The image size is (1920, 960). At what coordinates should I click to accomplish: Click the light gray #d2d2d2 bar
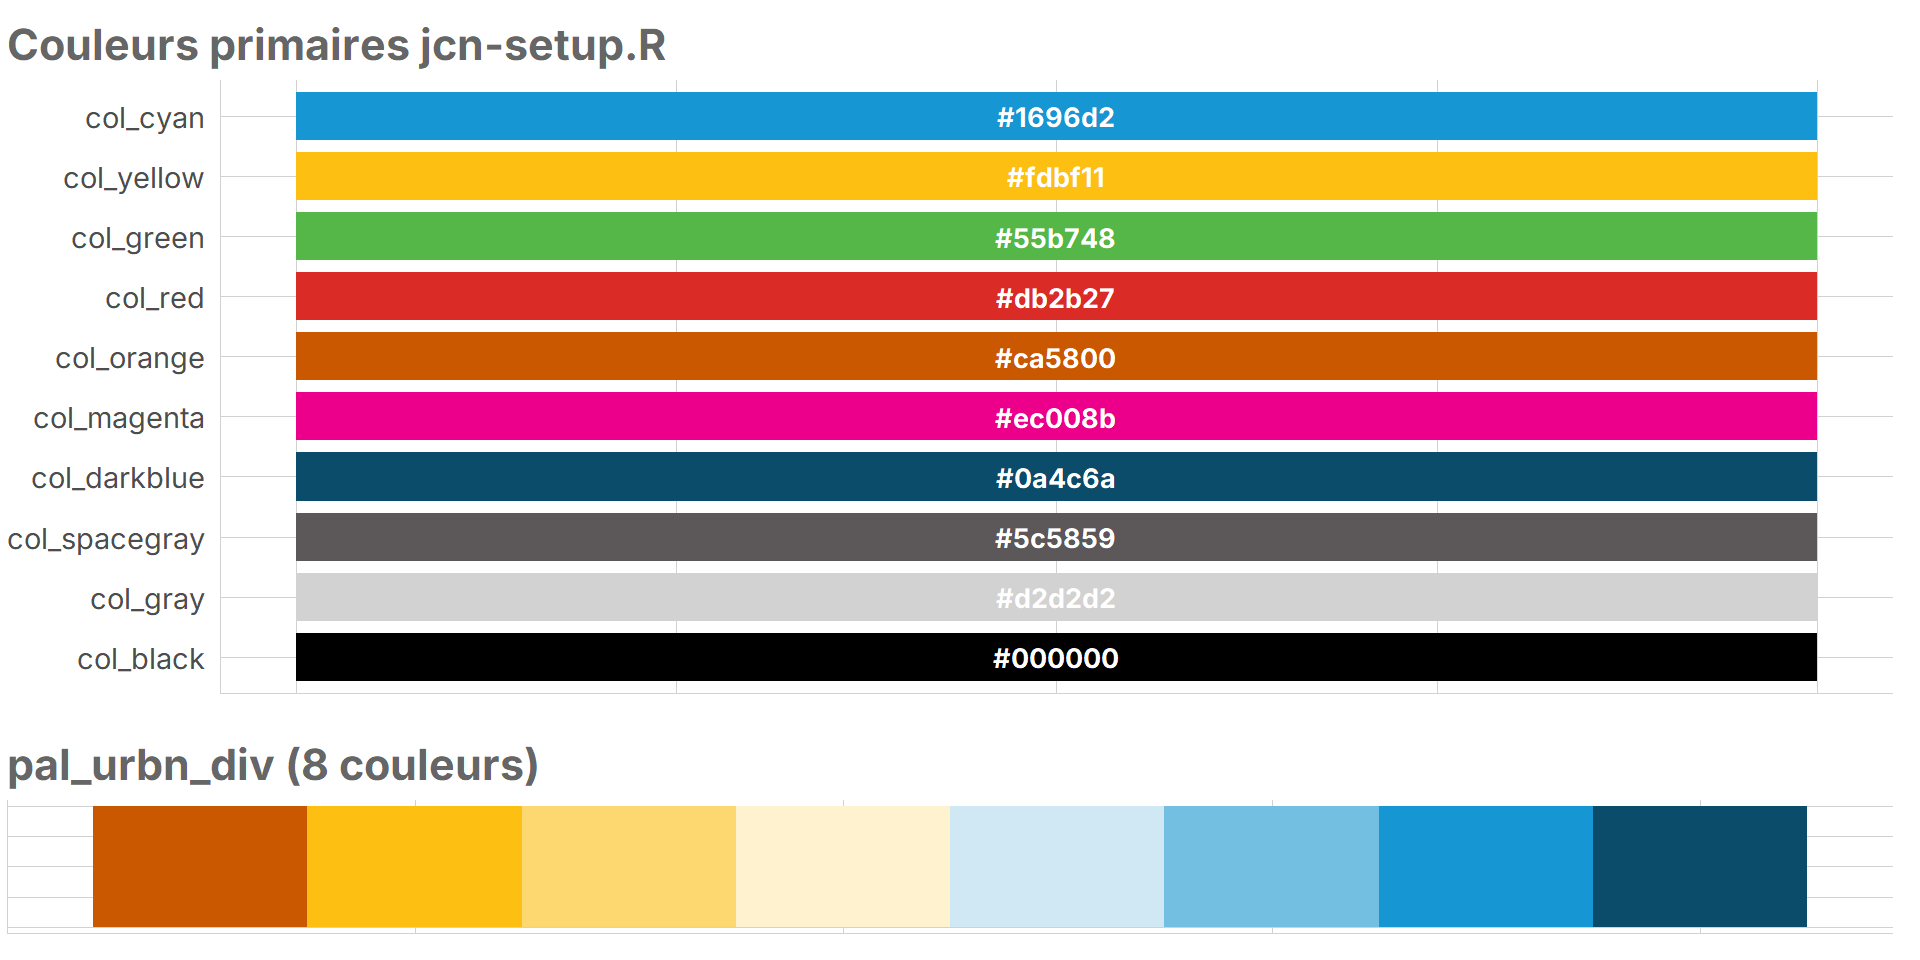1056,597
